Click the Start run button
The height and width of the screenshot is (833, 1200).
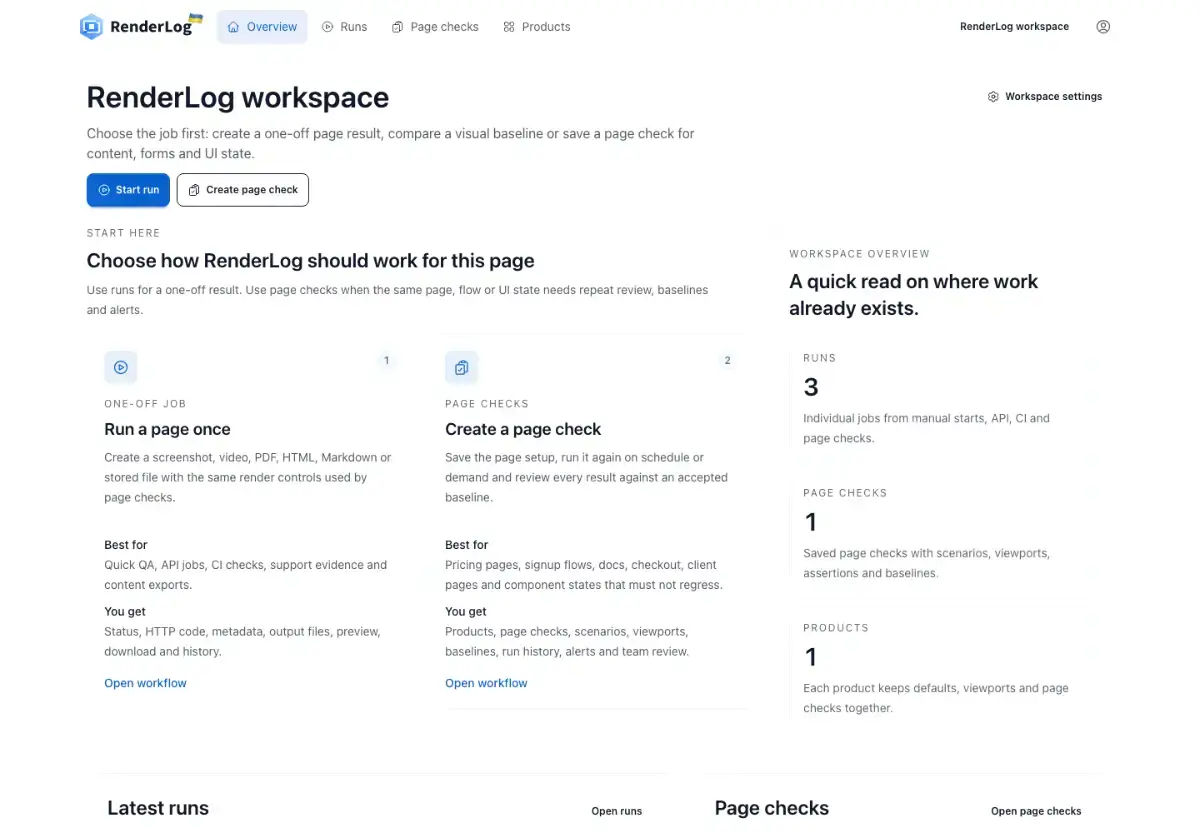pos(128,190)
